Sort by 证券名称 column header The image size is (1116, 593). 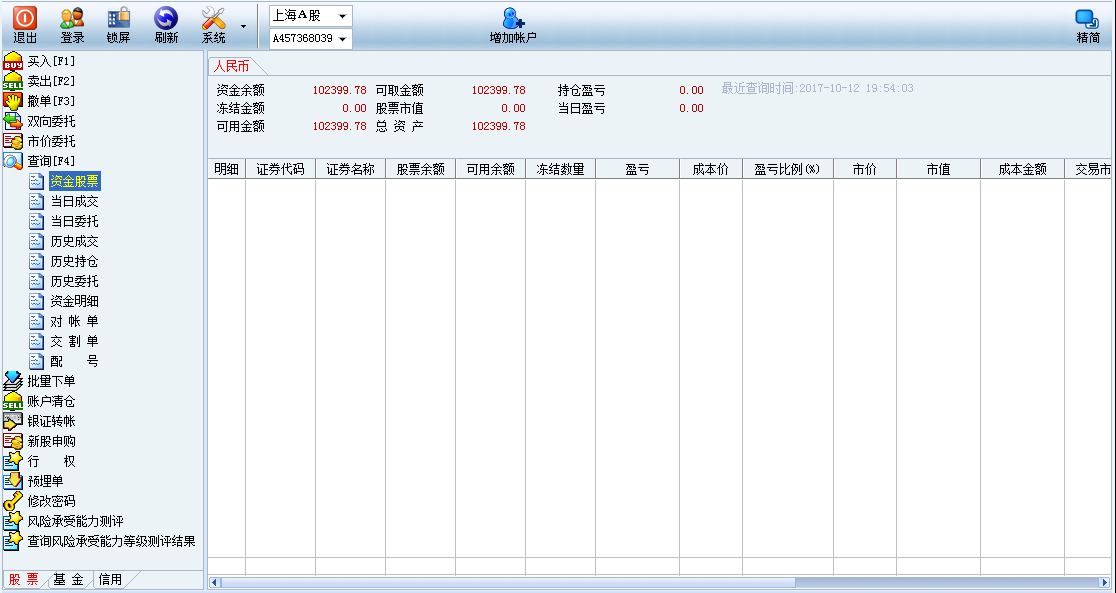[350, 169]
